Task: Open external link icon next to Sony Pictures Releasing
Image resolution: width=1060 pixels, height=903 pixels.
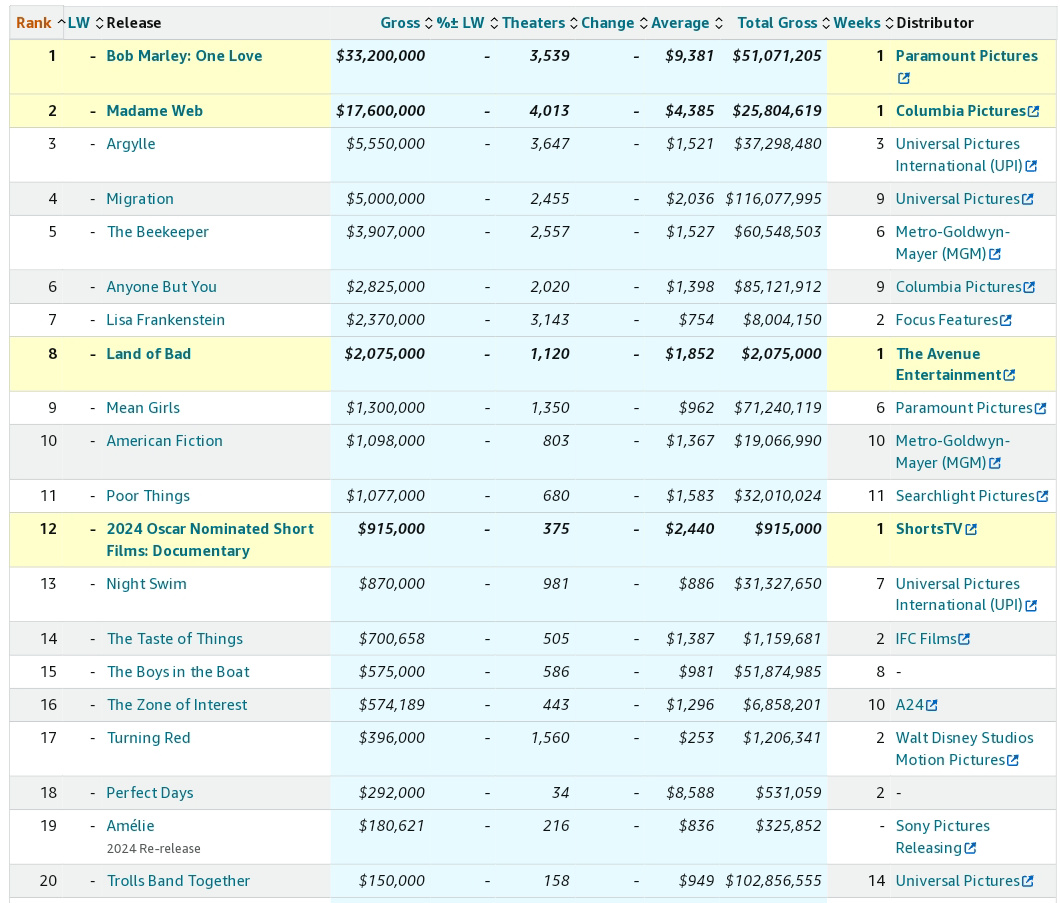Action: pyautogui.click(x=970, y=848)
